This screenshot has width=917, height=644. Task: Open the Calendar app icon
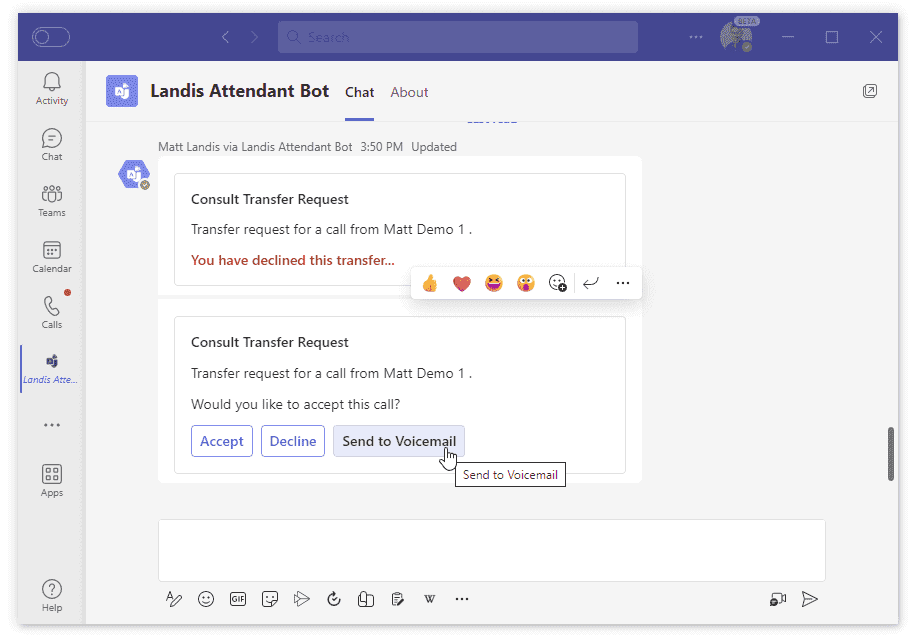(x=52, y=256)
